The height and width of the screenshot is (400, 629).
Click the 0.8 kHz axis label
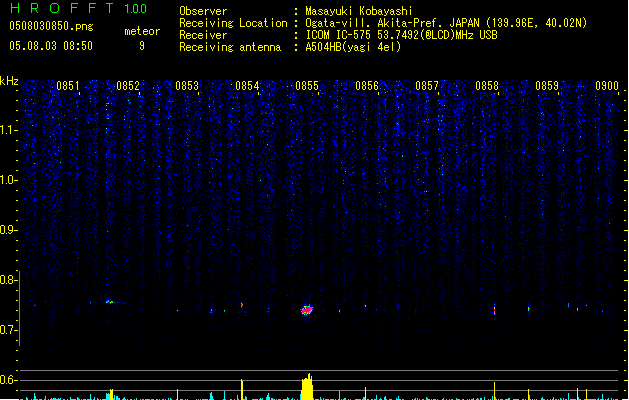click(x=9, y=280)
